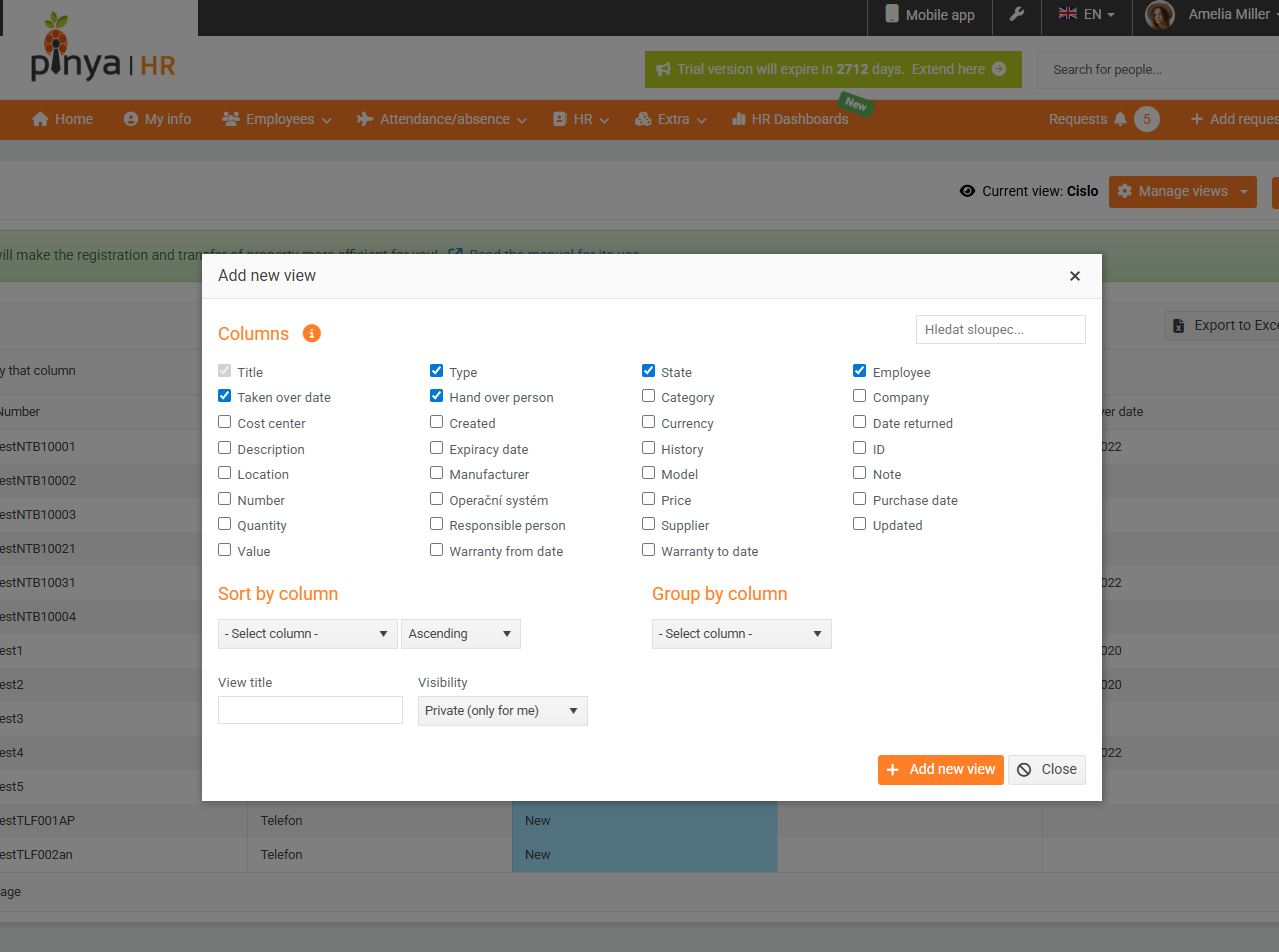Image resolution: width=1279 pixels, height=952 pixels.
Task: Expand the Employees menu
Action: pos(276,119)
